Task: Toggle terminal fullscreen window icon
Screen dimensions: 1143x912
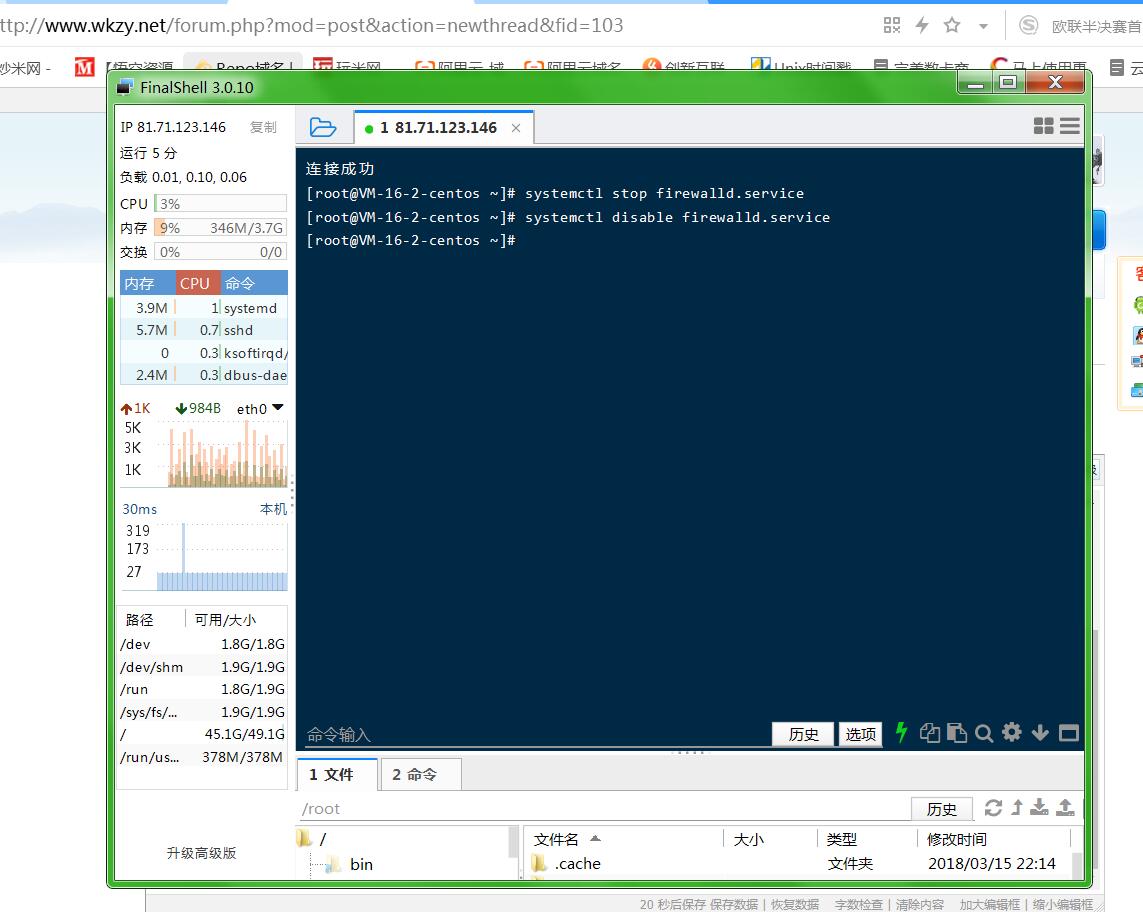Action: [1068, 733]
